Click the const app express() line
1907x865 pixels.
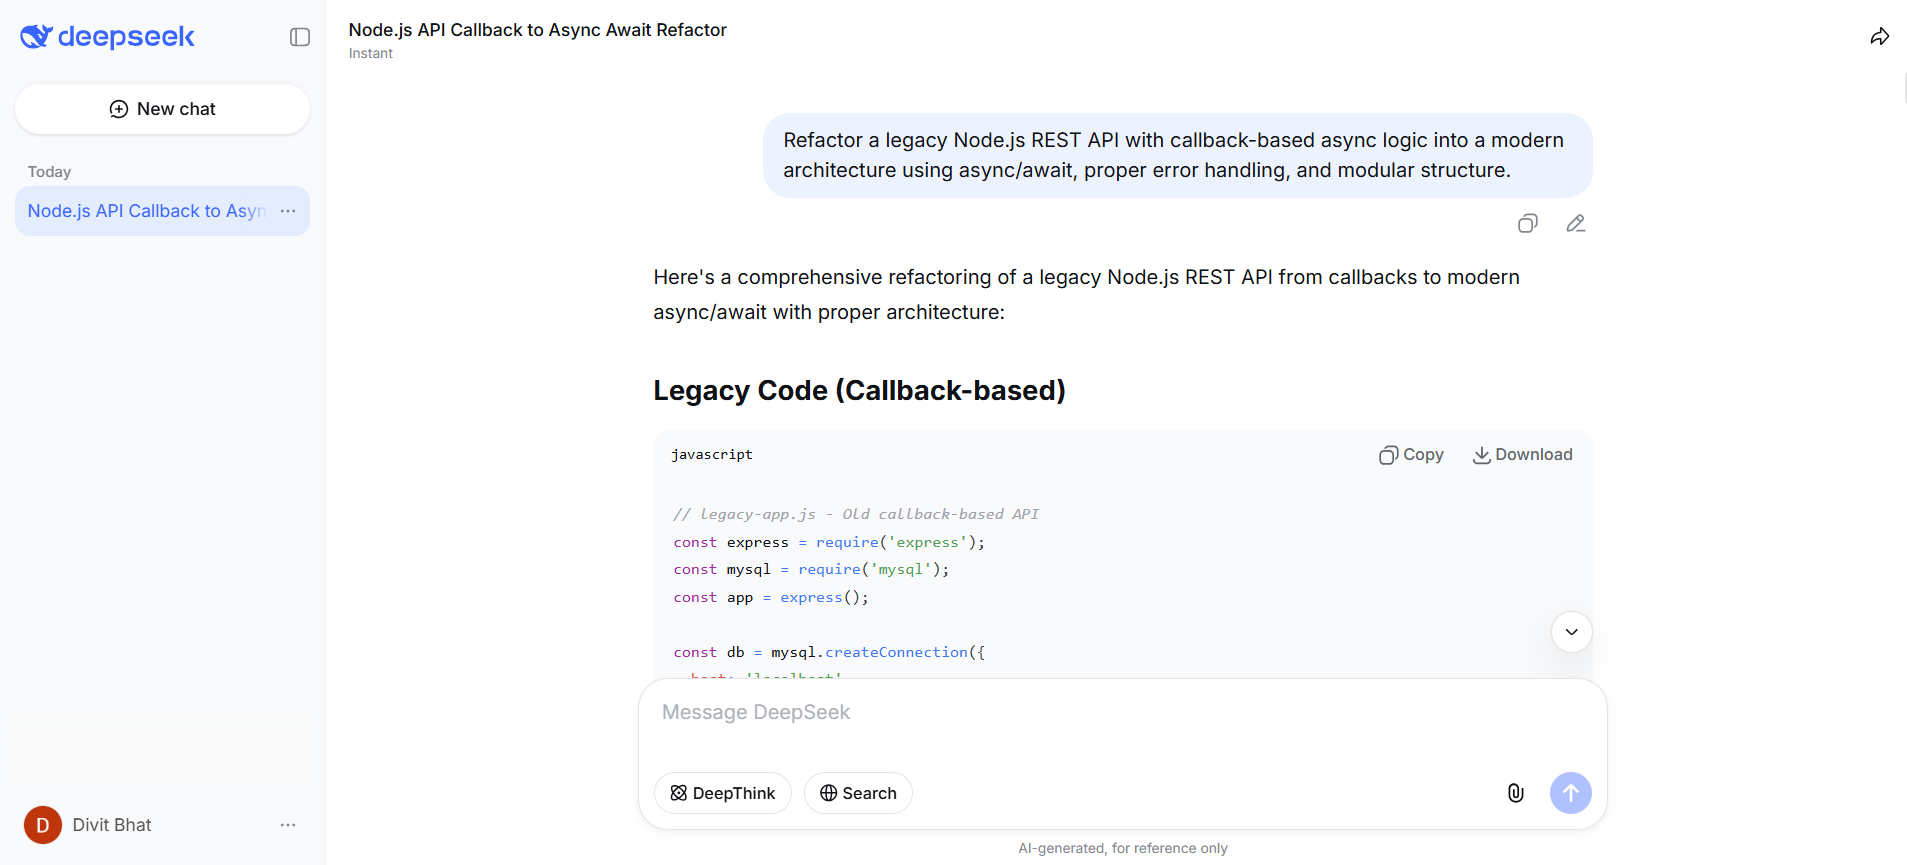771,597
